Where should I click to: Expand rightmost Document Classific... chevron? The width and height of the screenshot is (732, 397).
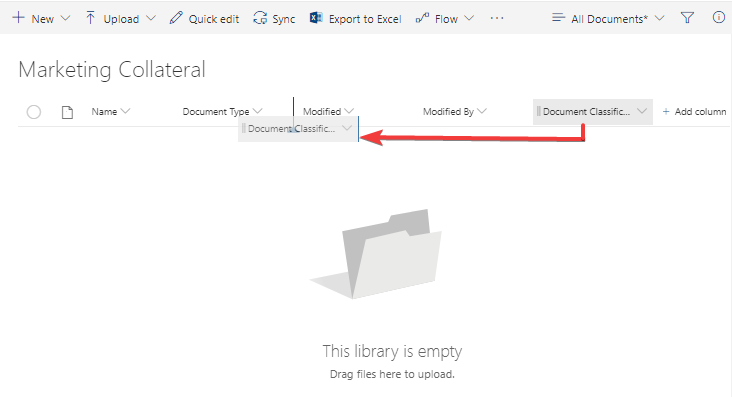[x=642, y=111]
